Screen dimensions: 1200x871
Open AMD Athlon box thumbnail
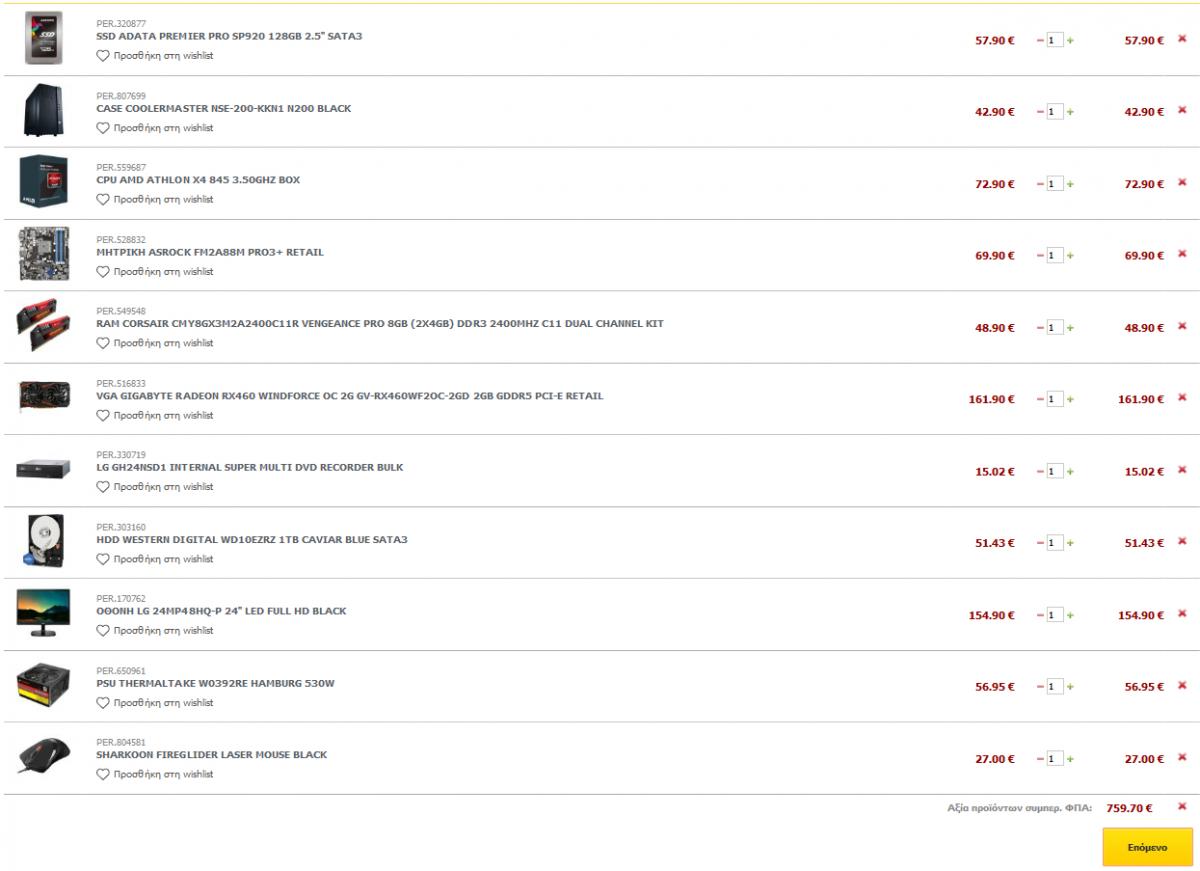[43, 183]
